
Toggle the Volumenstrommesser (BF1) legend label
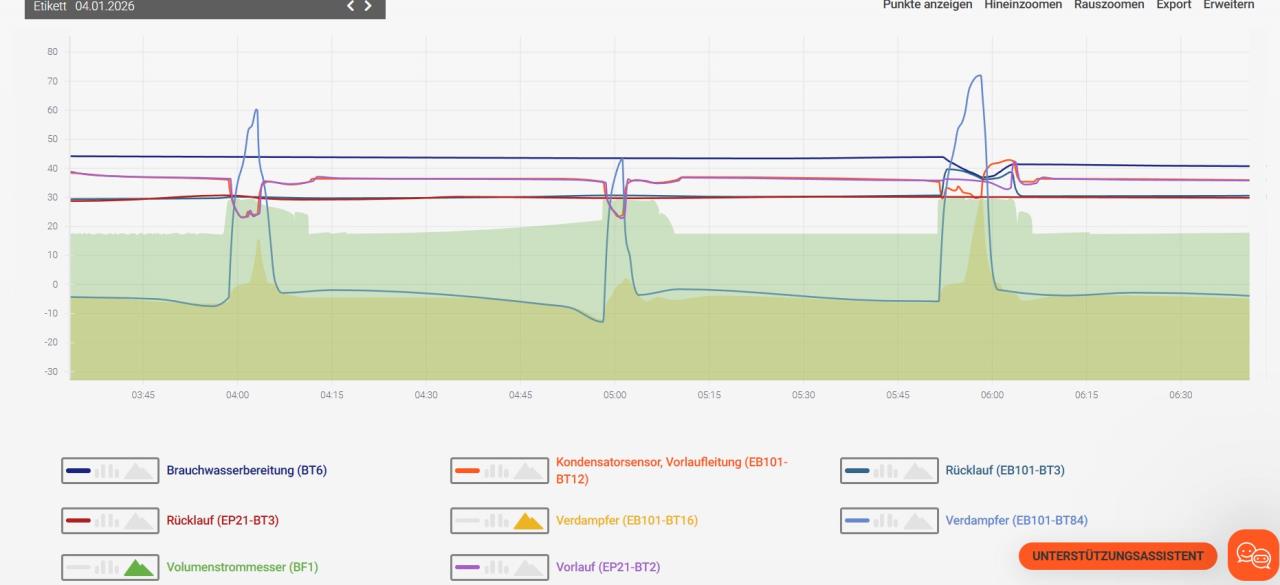click(x=242, y=568)
